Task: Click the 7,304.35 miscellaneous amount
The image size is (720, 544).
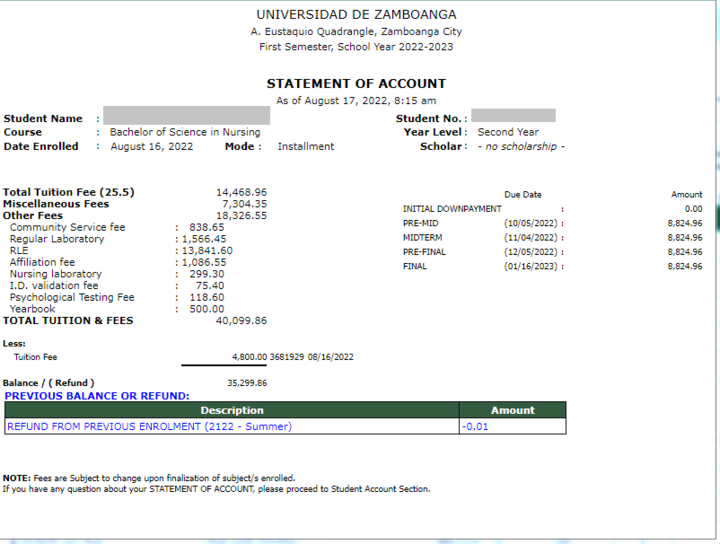Action: point(245,204)
